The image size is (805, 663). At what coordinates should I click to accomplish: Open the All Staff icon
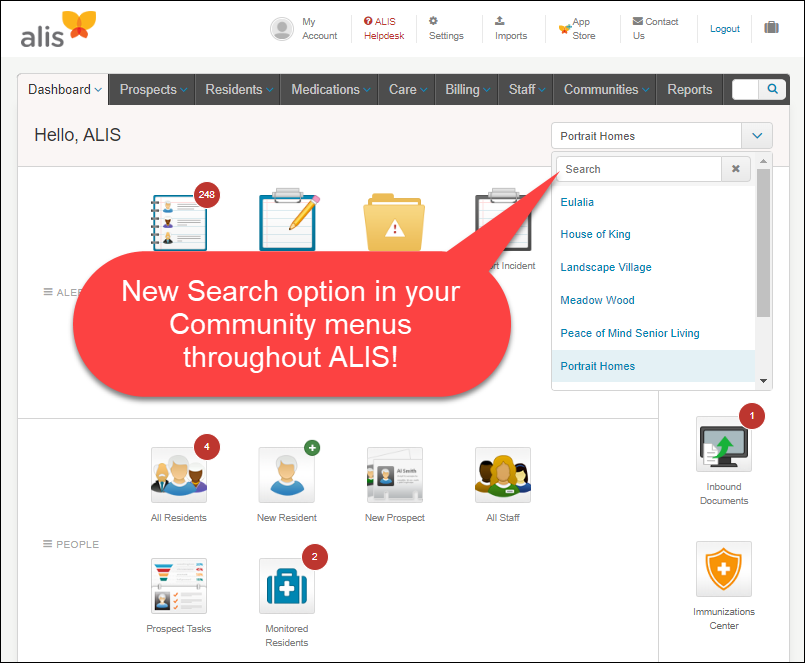point(503,475)
